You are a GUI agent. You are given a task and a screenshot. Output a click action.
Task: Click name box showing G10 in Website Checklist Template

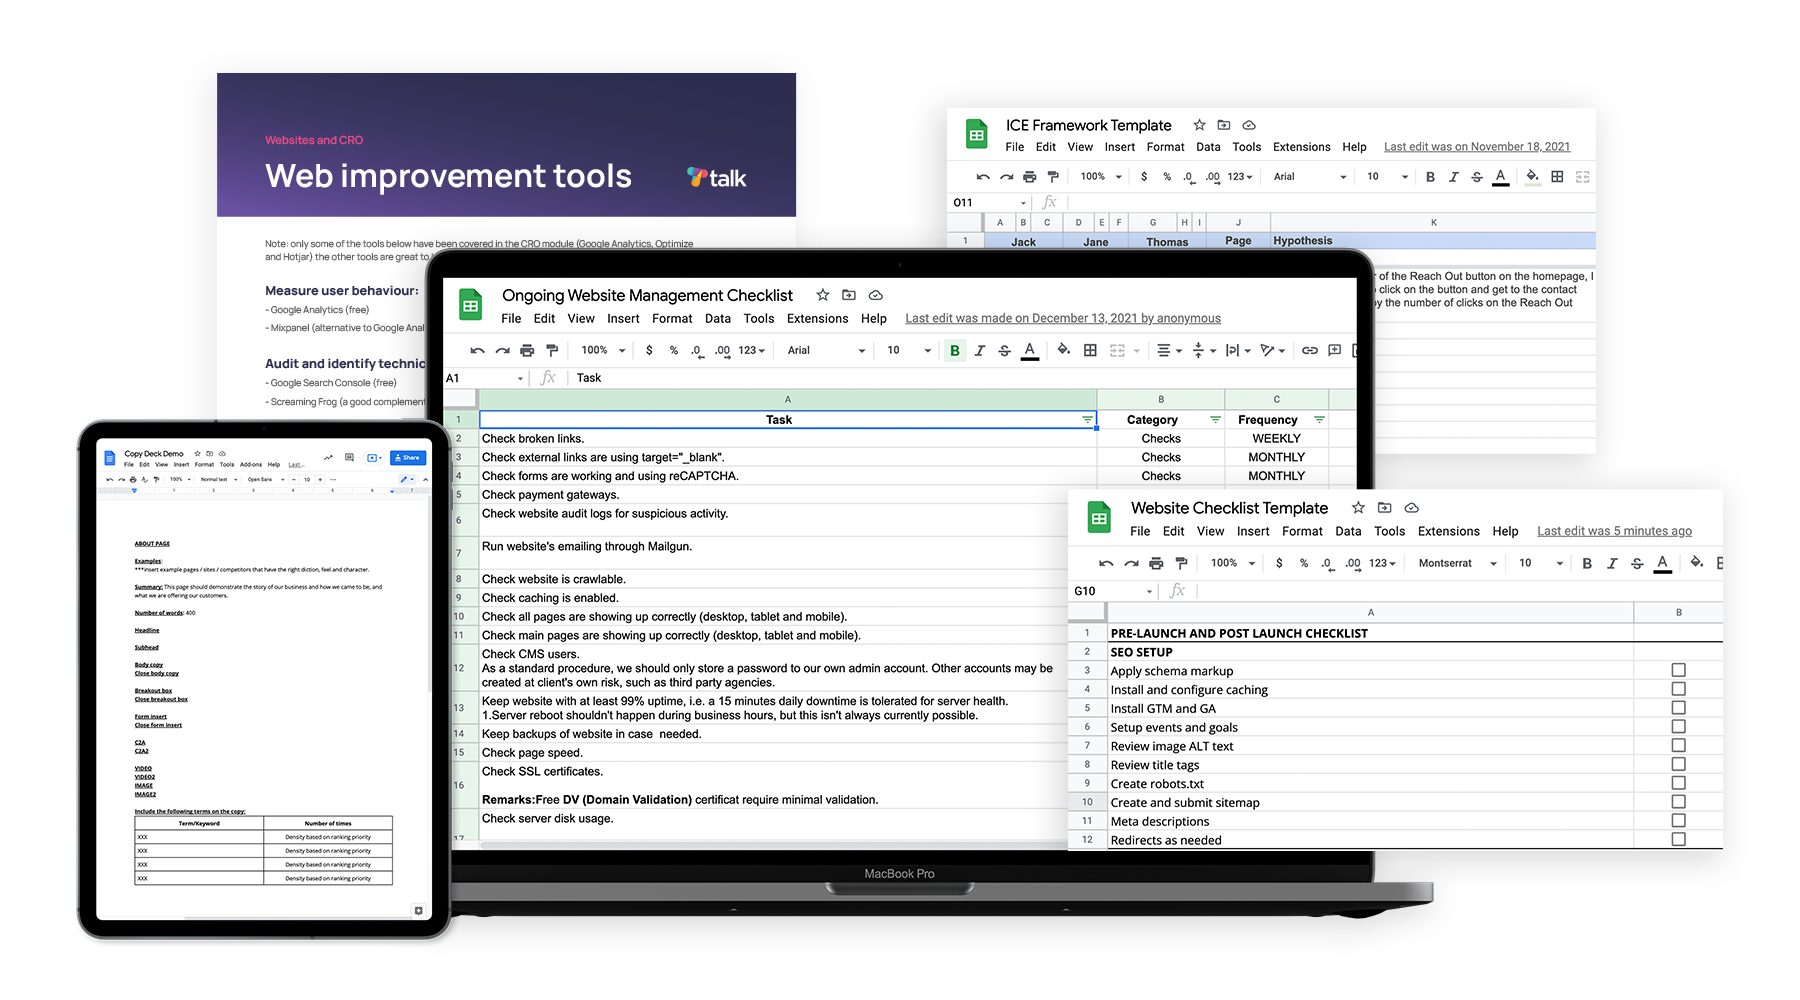pos(1113,591)
